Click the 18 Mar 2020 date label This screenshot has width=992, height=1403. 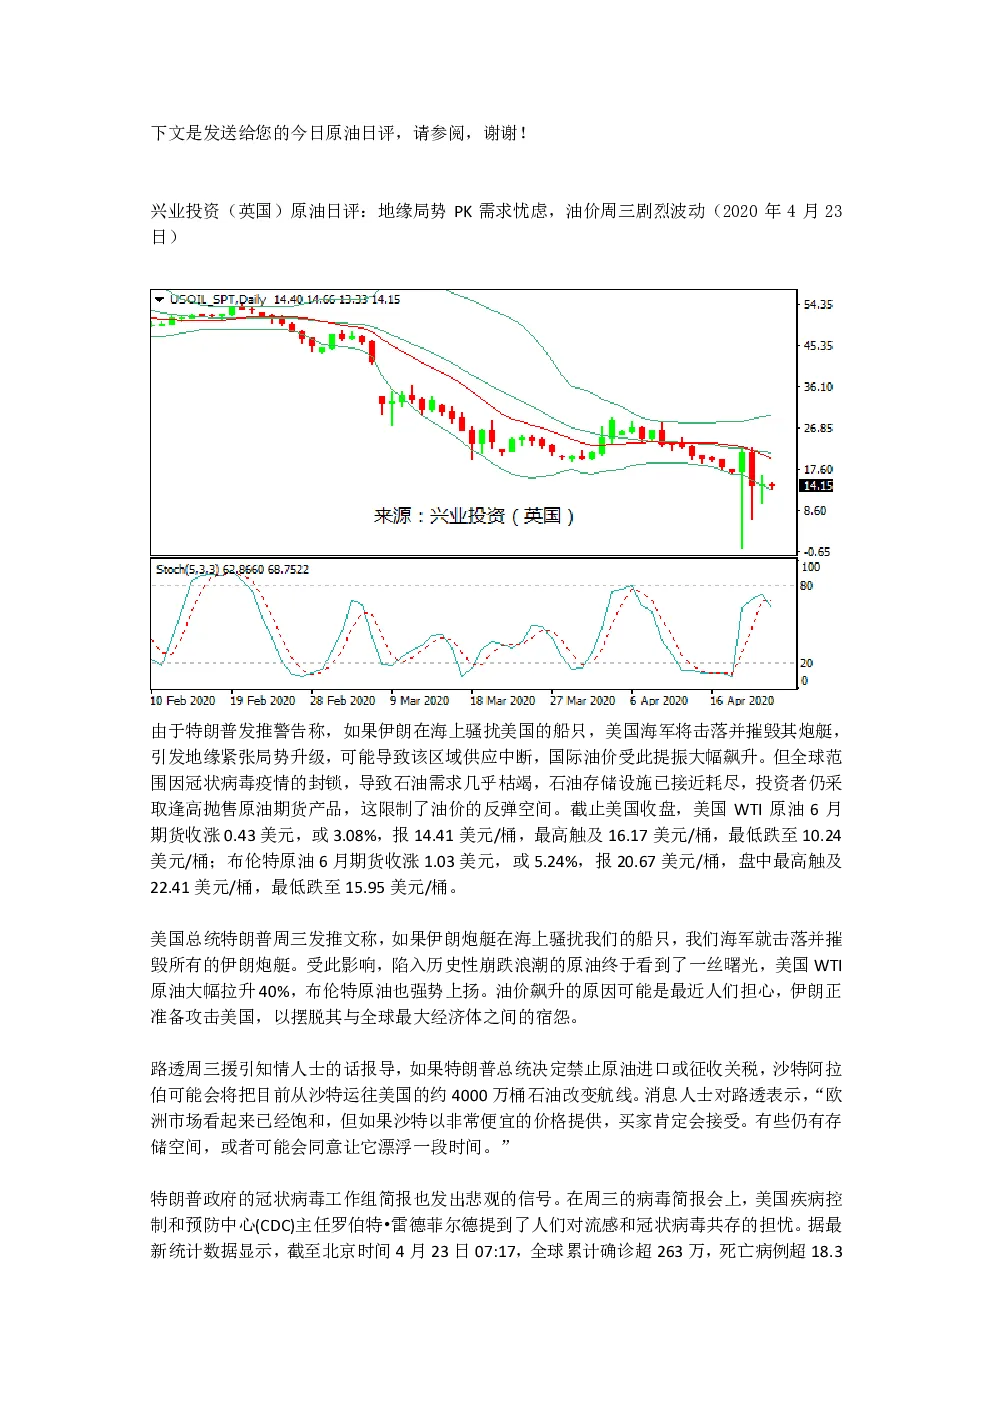tap(502, 701)
